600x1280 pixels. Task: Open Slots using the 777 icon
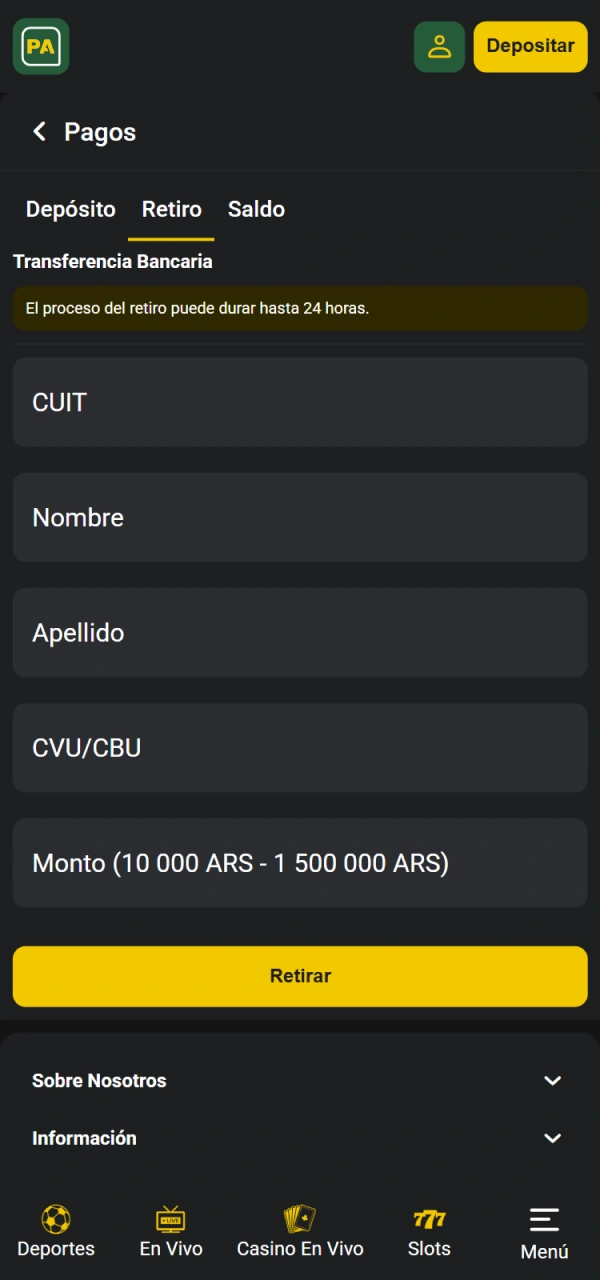[429, 1219]
